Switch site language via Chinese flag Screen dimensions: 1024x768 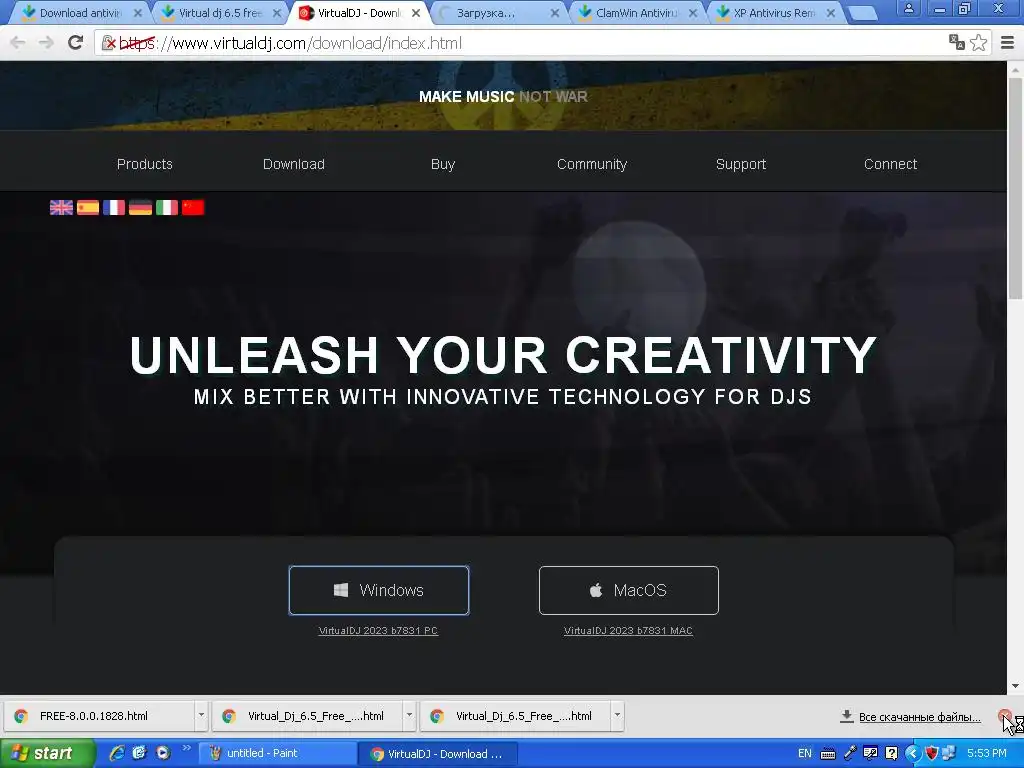[193, 208]
